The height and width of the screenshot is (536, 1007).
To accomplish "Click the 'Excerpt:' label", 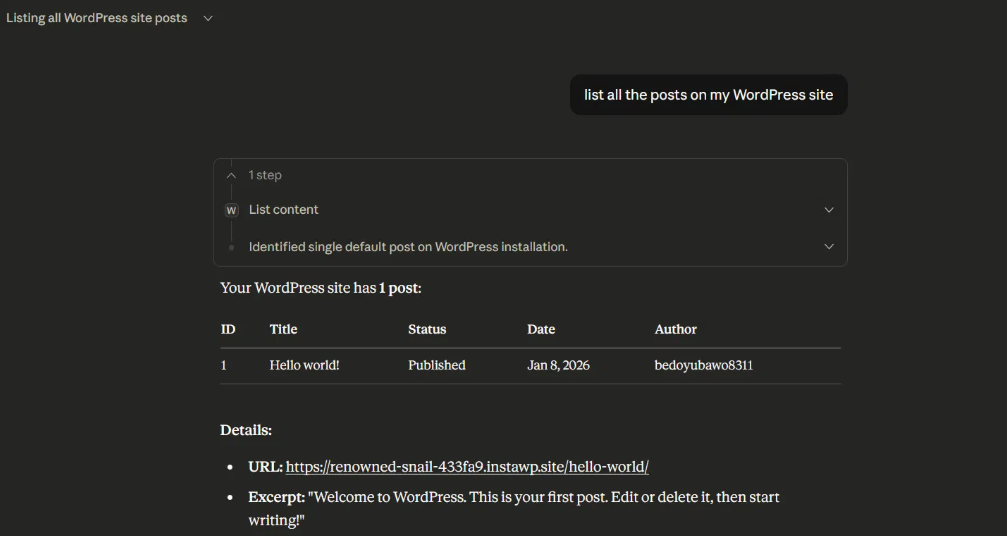I will pyautogui.click(x=277, y=497).
